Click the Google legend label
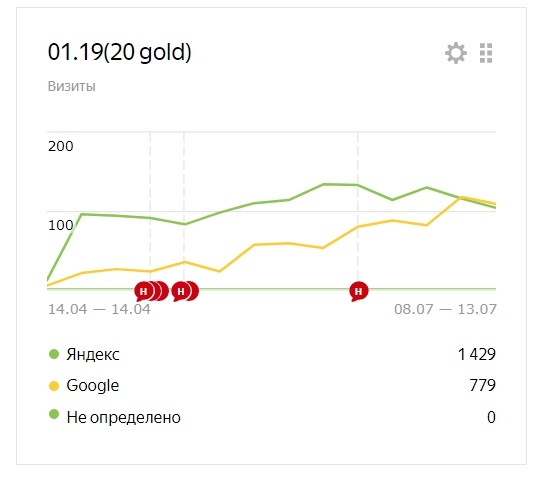Viewport: 543px width, 483px height. click(92, 386)
